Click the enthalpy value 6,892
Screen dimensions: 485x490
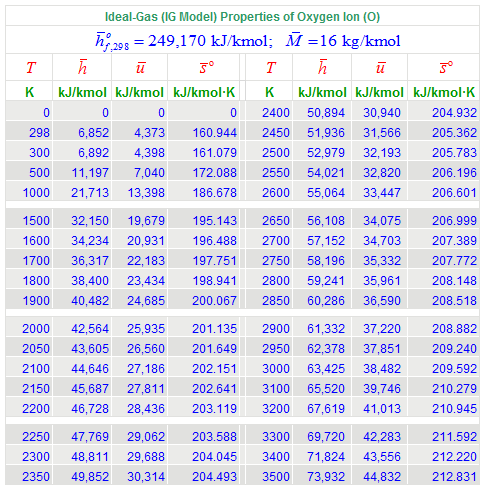pyautogui.click(x=93, y=153)
